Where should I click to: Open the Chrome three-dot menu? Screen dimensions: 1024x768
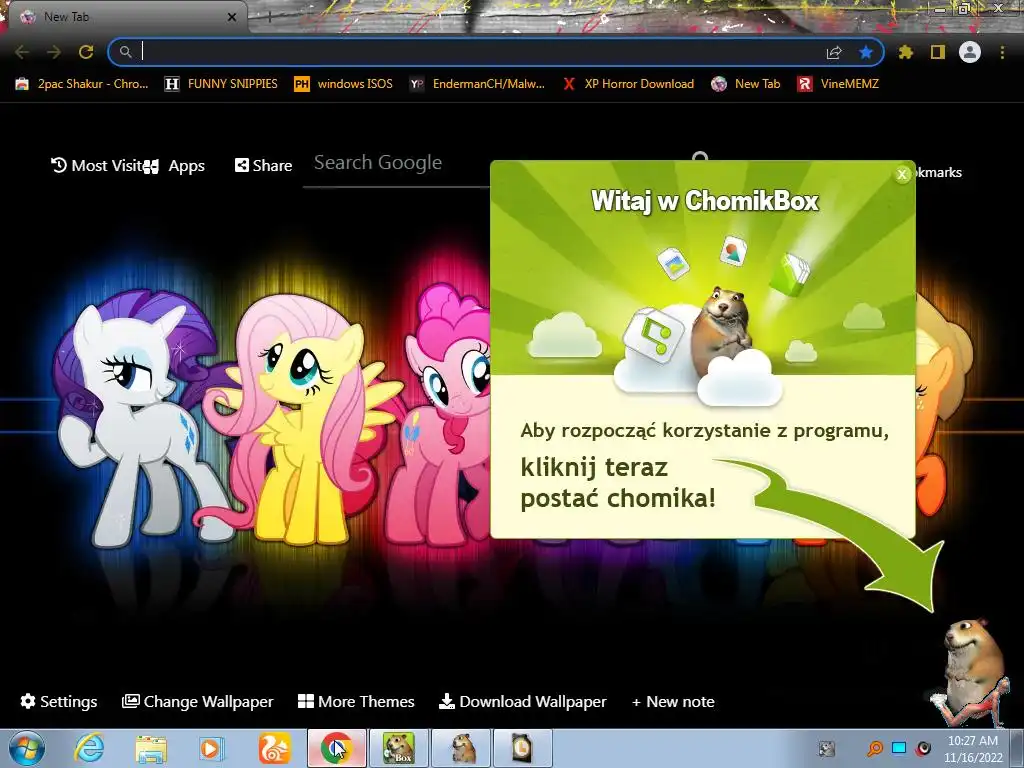(x=1002, y=52)
